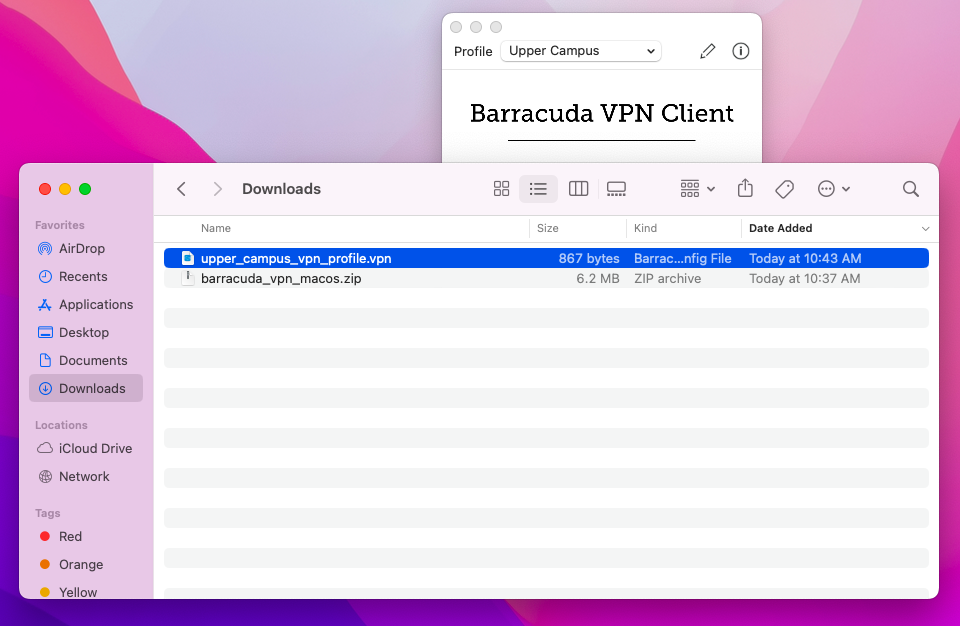
Task: Close the Finder window with red button
Action: (x=45, y=189)
